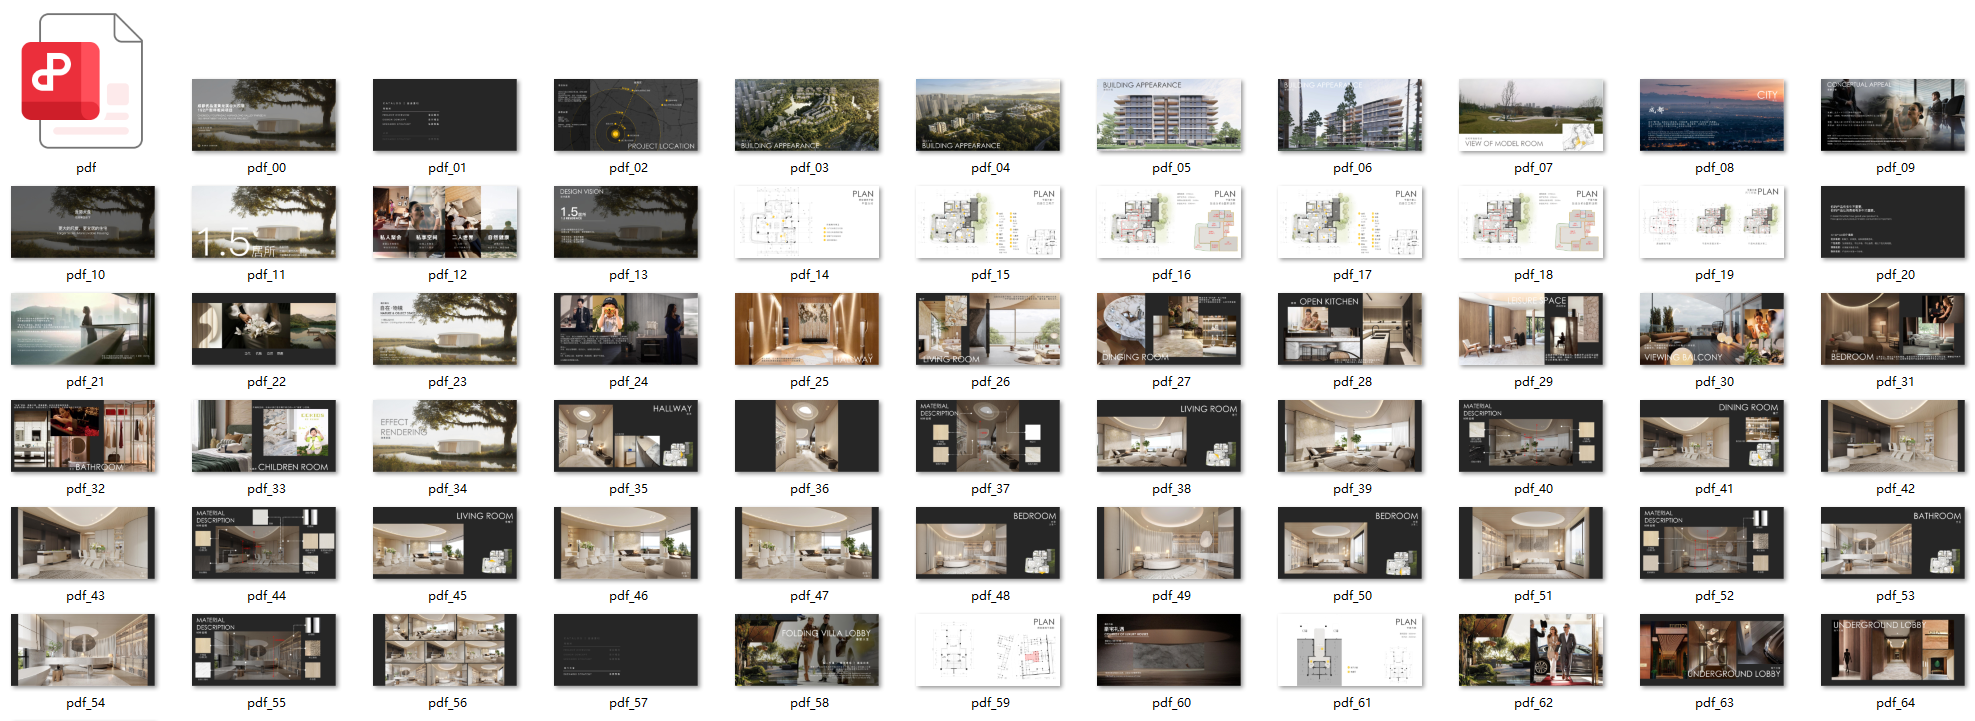Click the pdf_28 open kitchen thumbnail

coord(1350,329)
